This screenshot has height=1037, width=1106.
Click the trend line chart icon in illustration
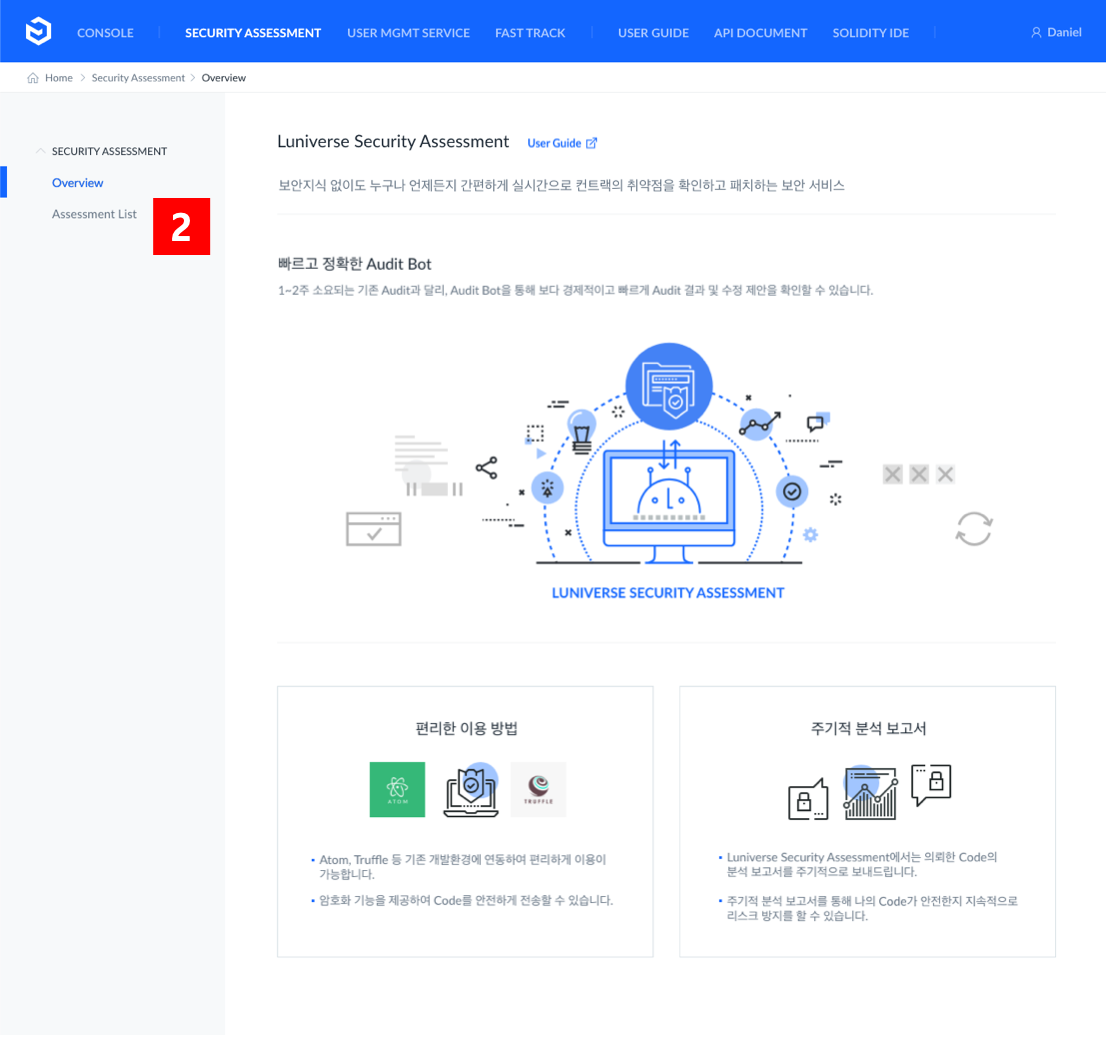pos(758,424)
